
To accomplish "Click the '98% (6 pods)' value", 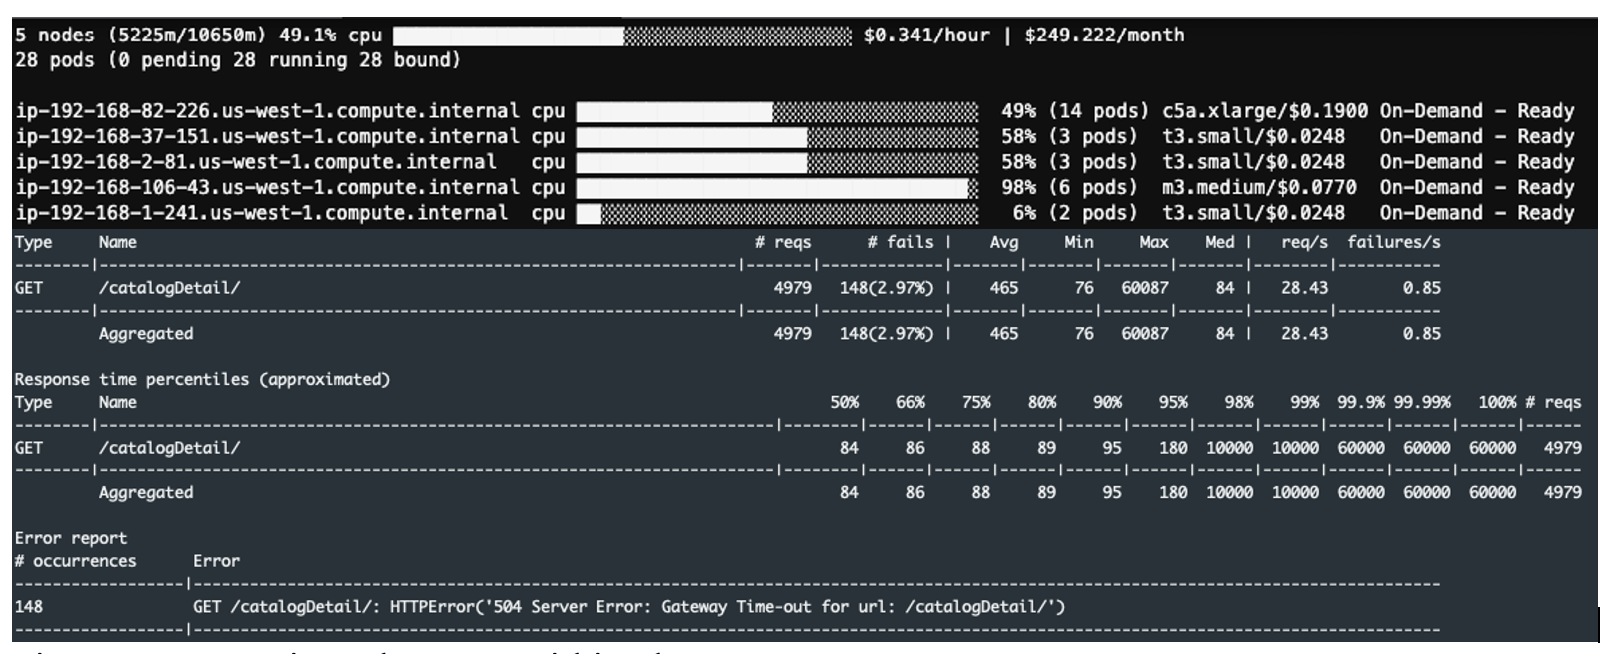I will coord(1069,187).
